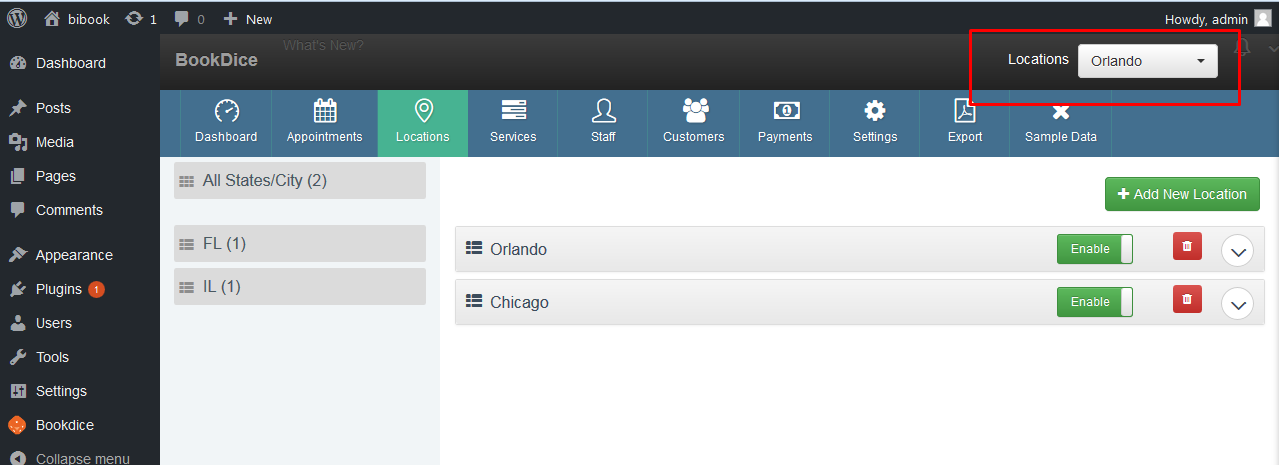
Task: Open BookDice Dashboard gauge tab
Action: pos(226,123)
